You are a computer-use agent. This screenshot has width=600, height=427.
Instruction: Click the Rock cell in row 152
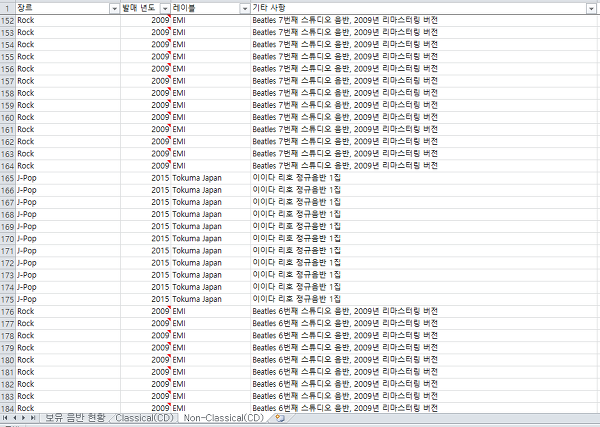coord(68,21)
